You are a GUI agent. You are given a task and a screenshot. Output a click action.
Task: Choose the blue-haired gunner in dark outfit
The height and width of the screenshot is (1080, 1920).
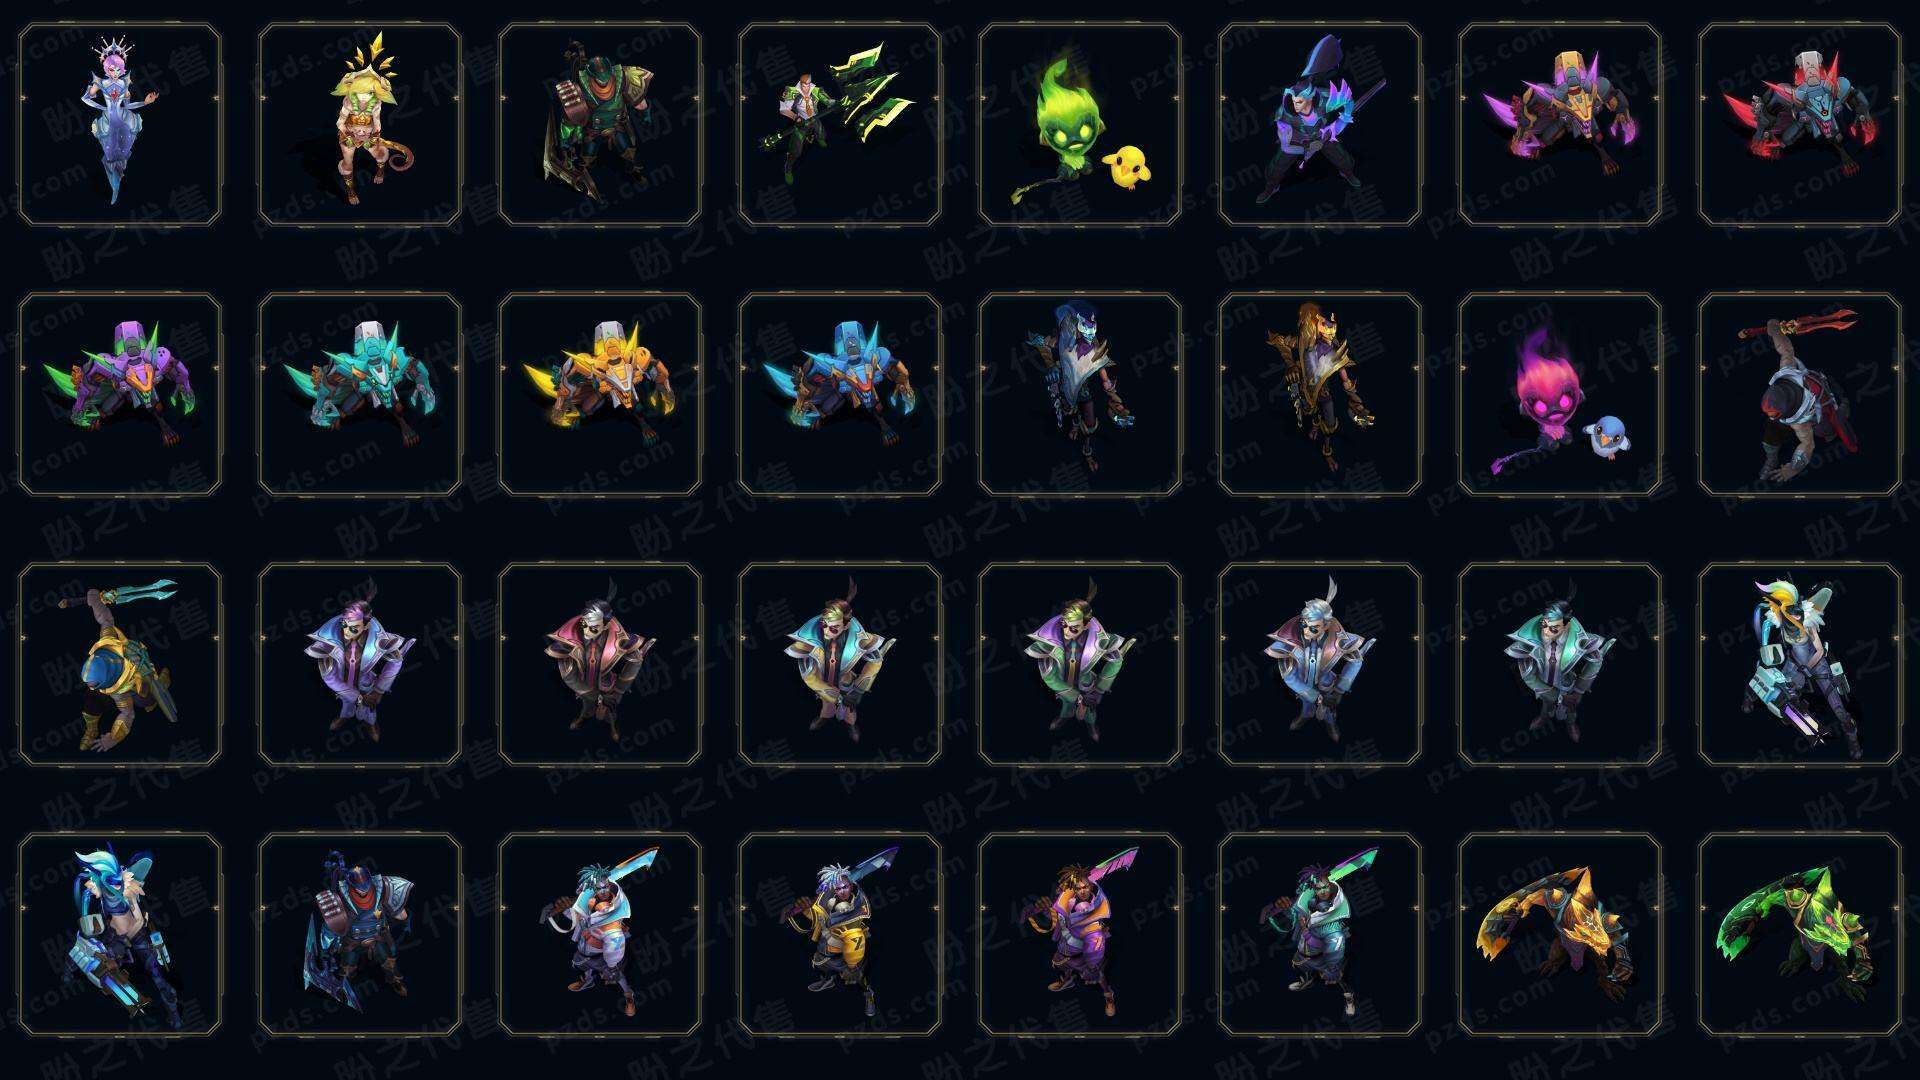(x=120, y=934)
